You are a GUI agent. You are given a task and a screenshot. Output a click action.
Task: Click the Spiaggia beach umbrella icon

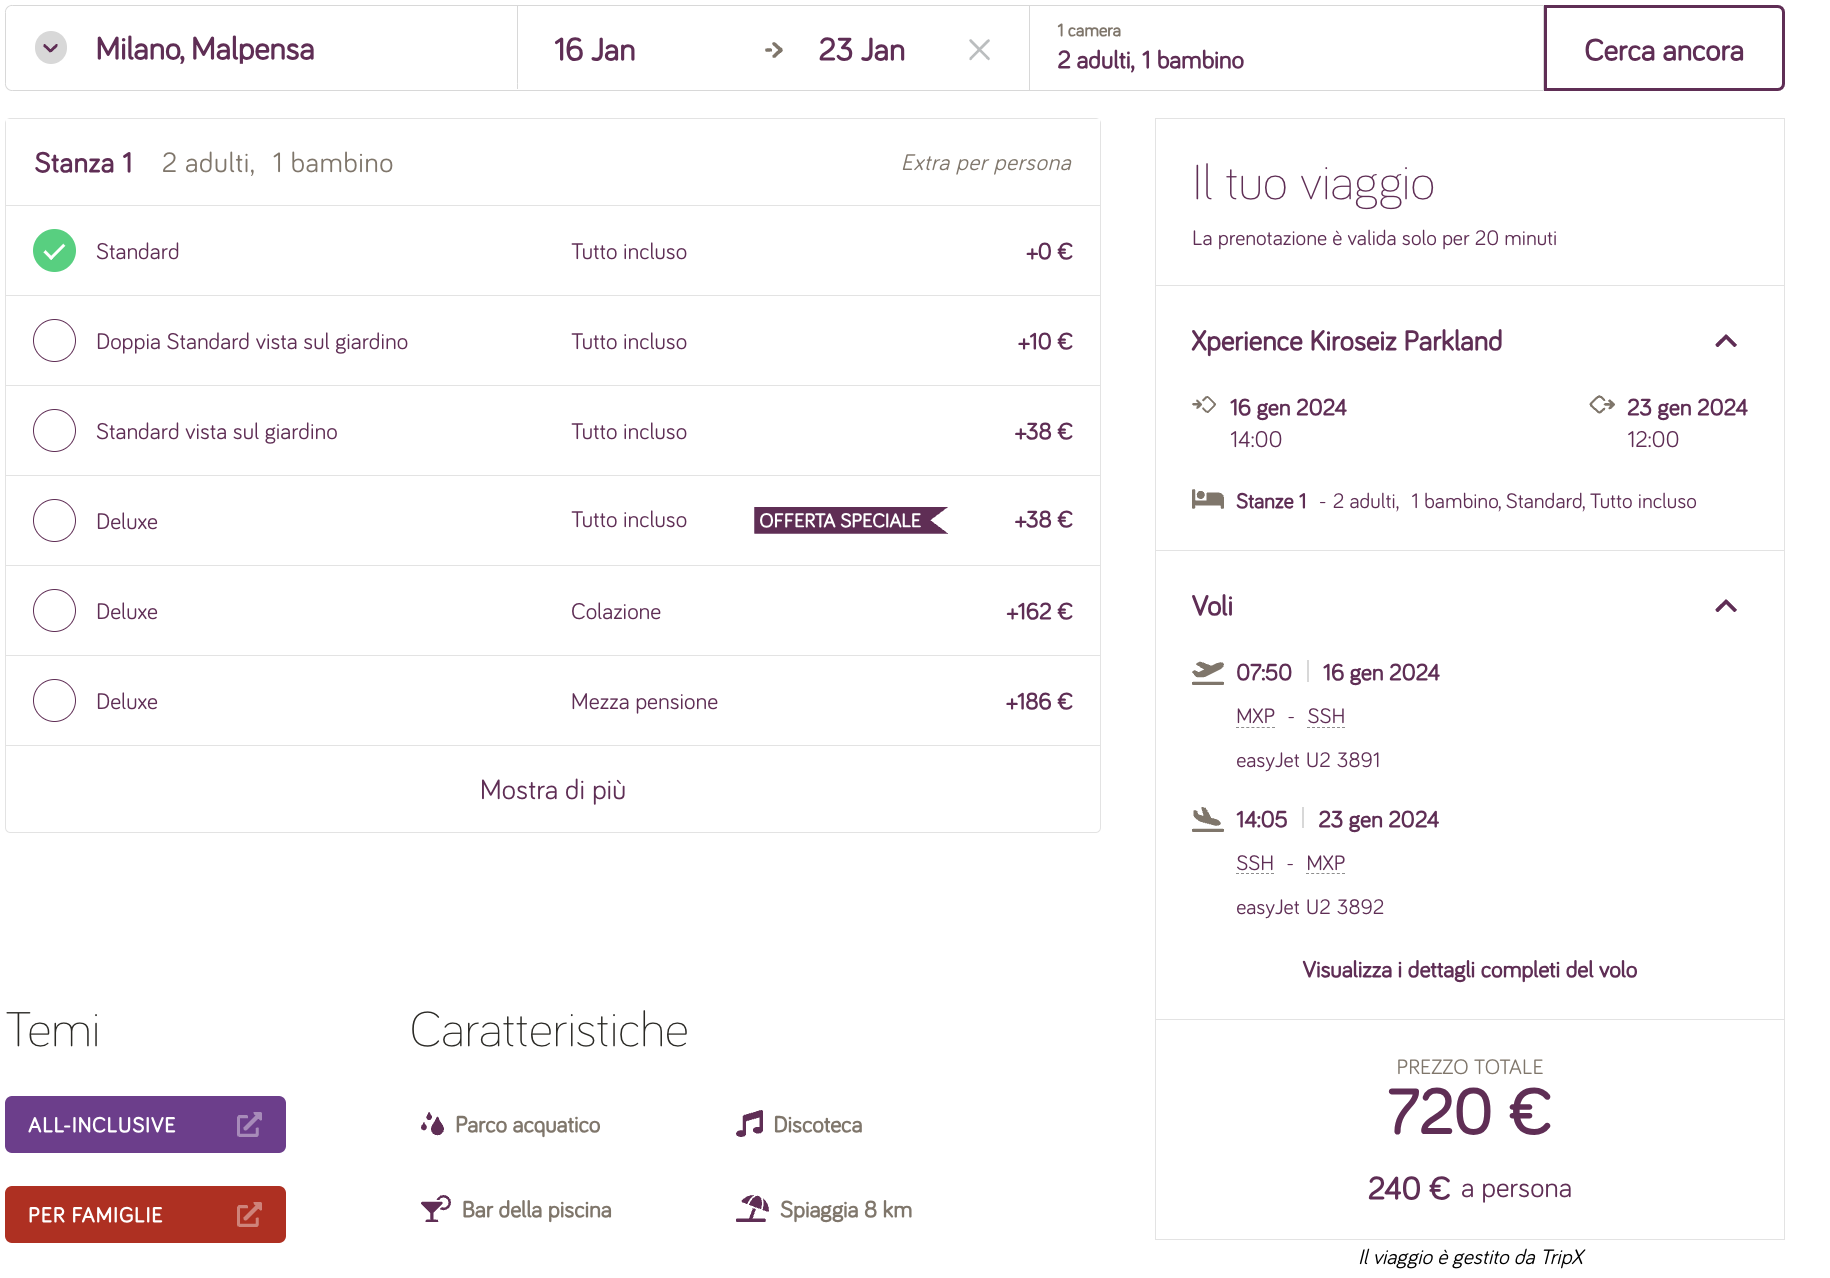pyautogui.click(x=752, y=1209)
